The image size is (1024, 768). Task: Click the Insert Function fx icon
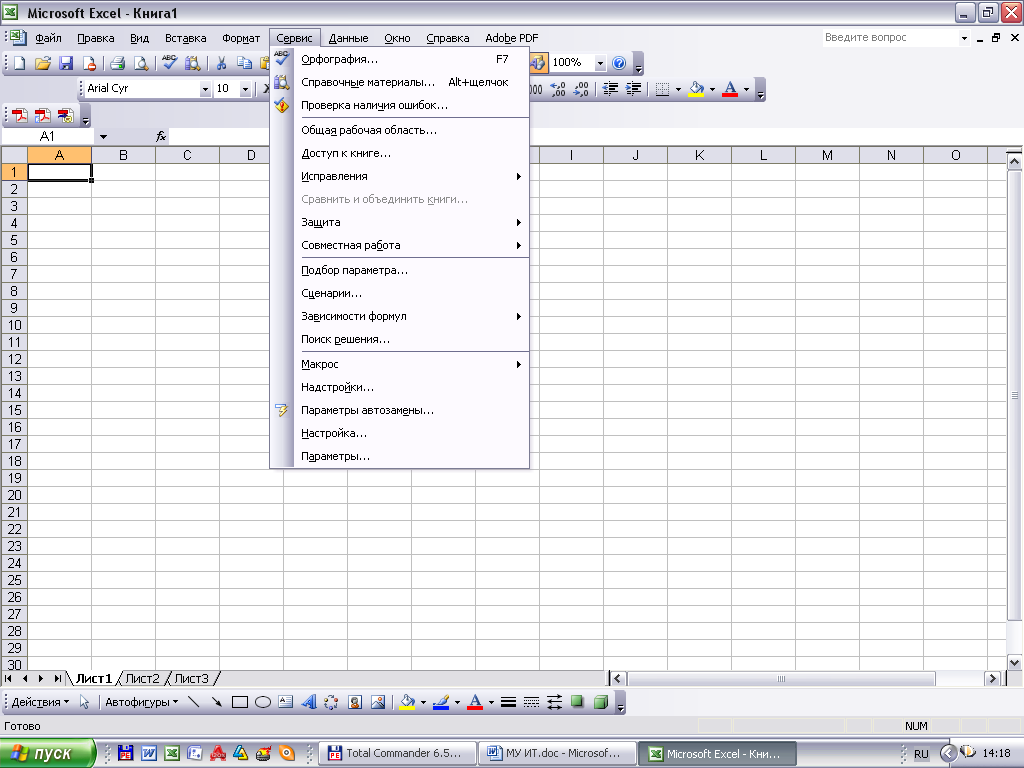161,136
